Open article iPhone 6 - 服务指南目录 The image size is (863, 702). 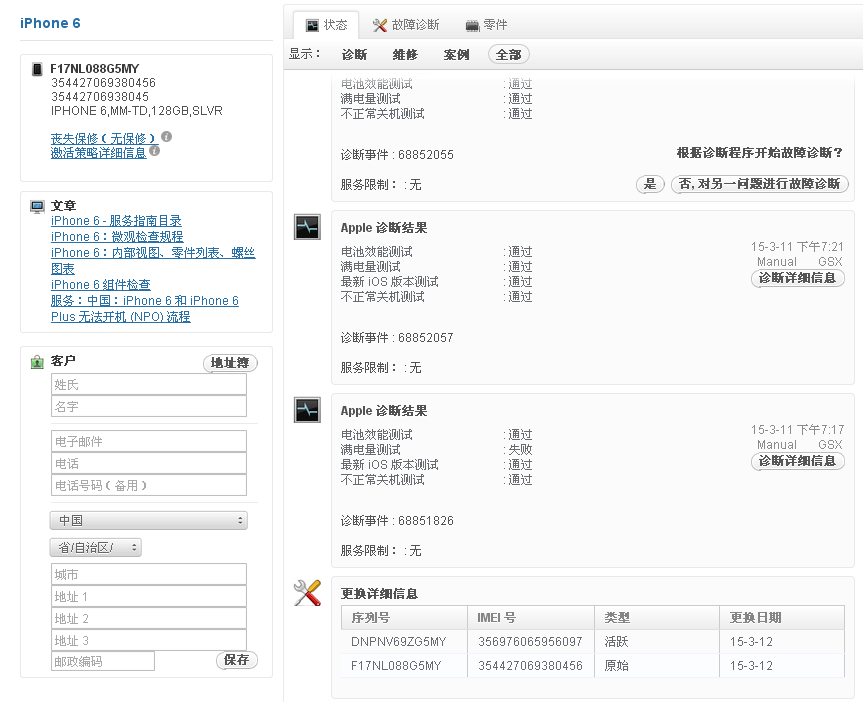[x=116, y=221]
